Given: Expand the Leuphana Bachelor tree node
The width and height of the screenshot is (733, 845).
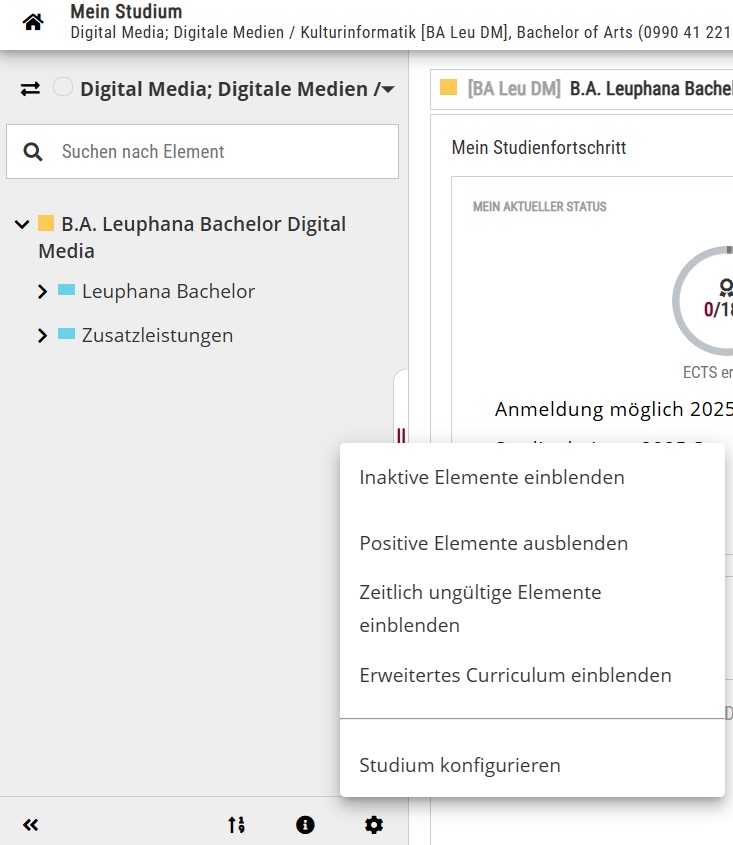Looking at the screenshot, I should tap(42, 291).
